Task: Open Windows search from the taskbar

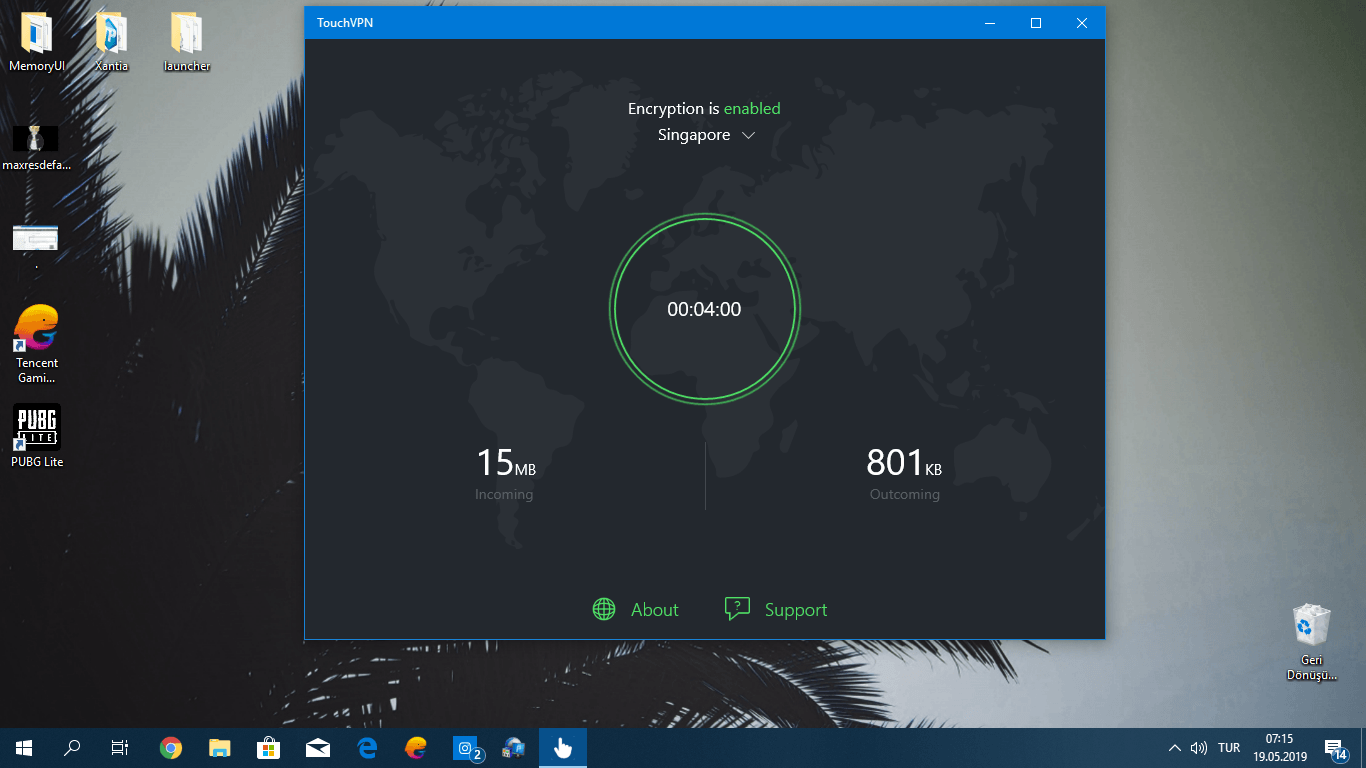Action: pyautogui.click(x=72, y=748)
